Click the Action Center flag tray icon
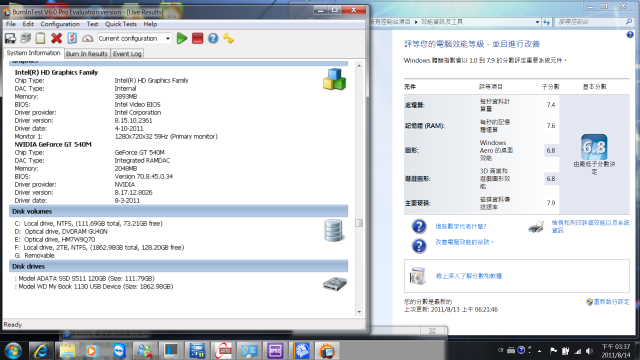The image size is (640, 360). point(553,351)
